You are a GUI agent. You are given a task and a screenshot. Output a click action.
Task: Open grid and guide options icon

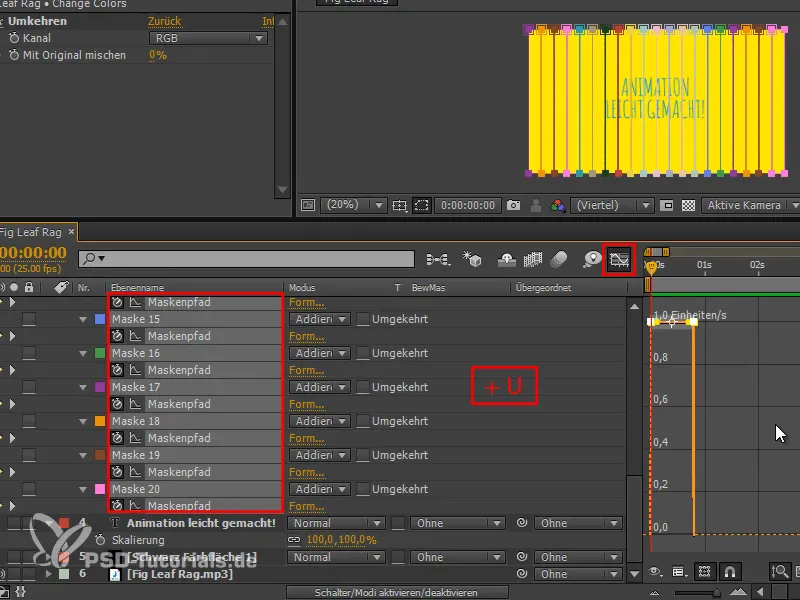(399, 206)
